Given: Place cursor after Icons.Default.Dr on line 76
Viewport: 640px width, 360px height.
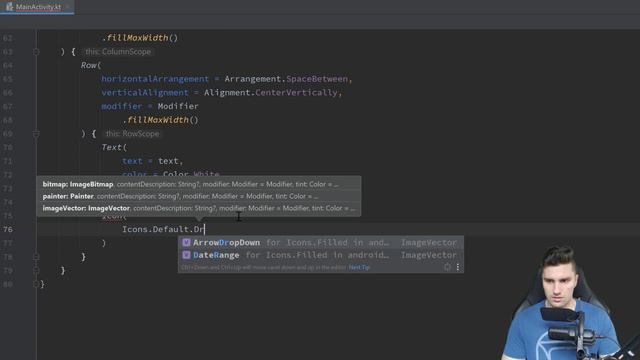Looking at the screenshot, I should 204,229.
